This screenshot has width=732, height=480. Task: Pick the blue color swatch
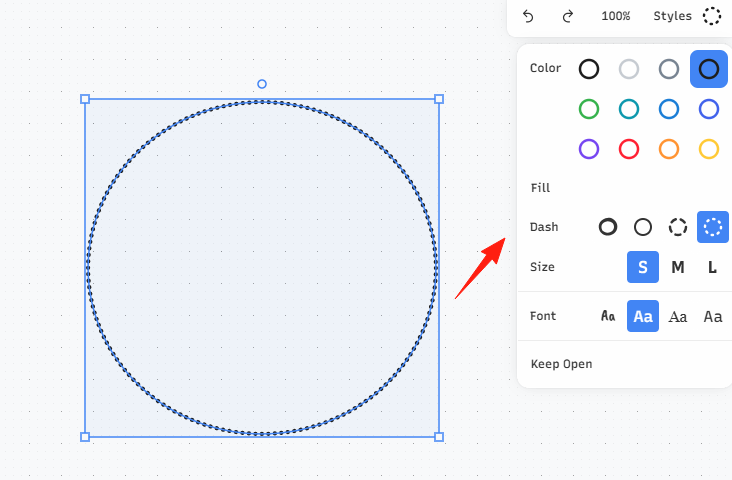pyautogui.click(x=669, y=109)
